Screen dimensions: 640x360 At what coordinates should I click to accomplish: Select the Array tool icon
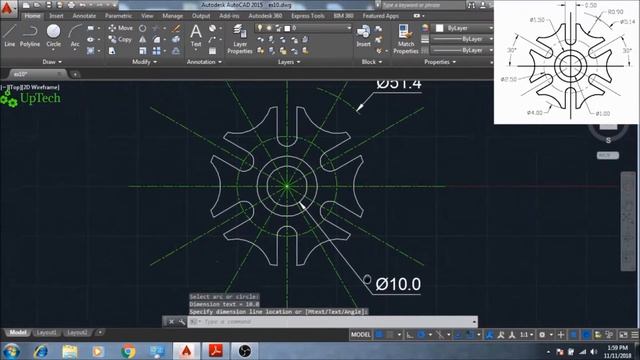click(x=157, y=51)
